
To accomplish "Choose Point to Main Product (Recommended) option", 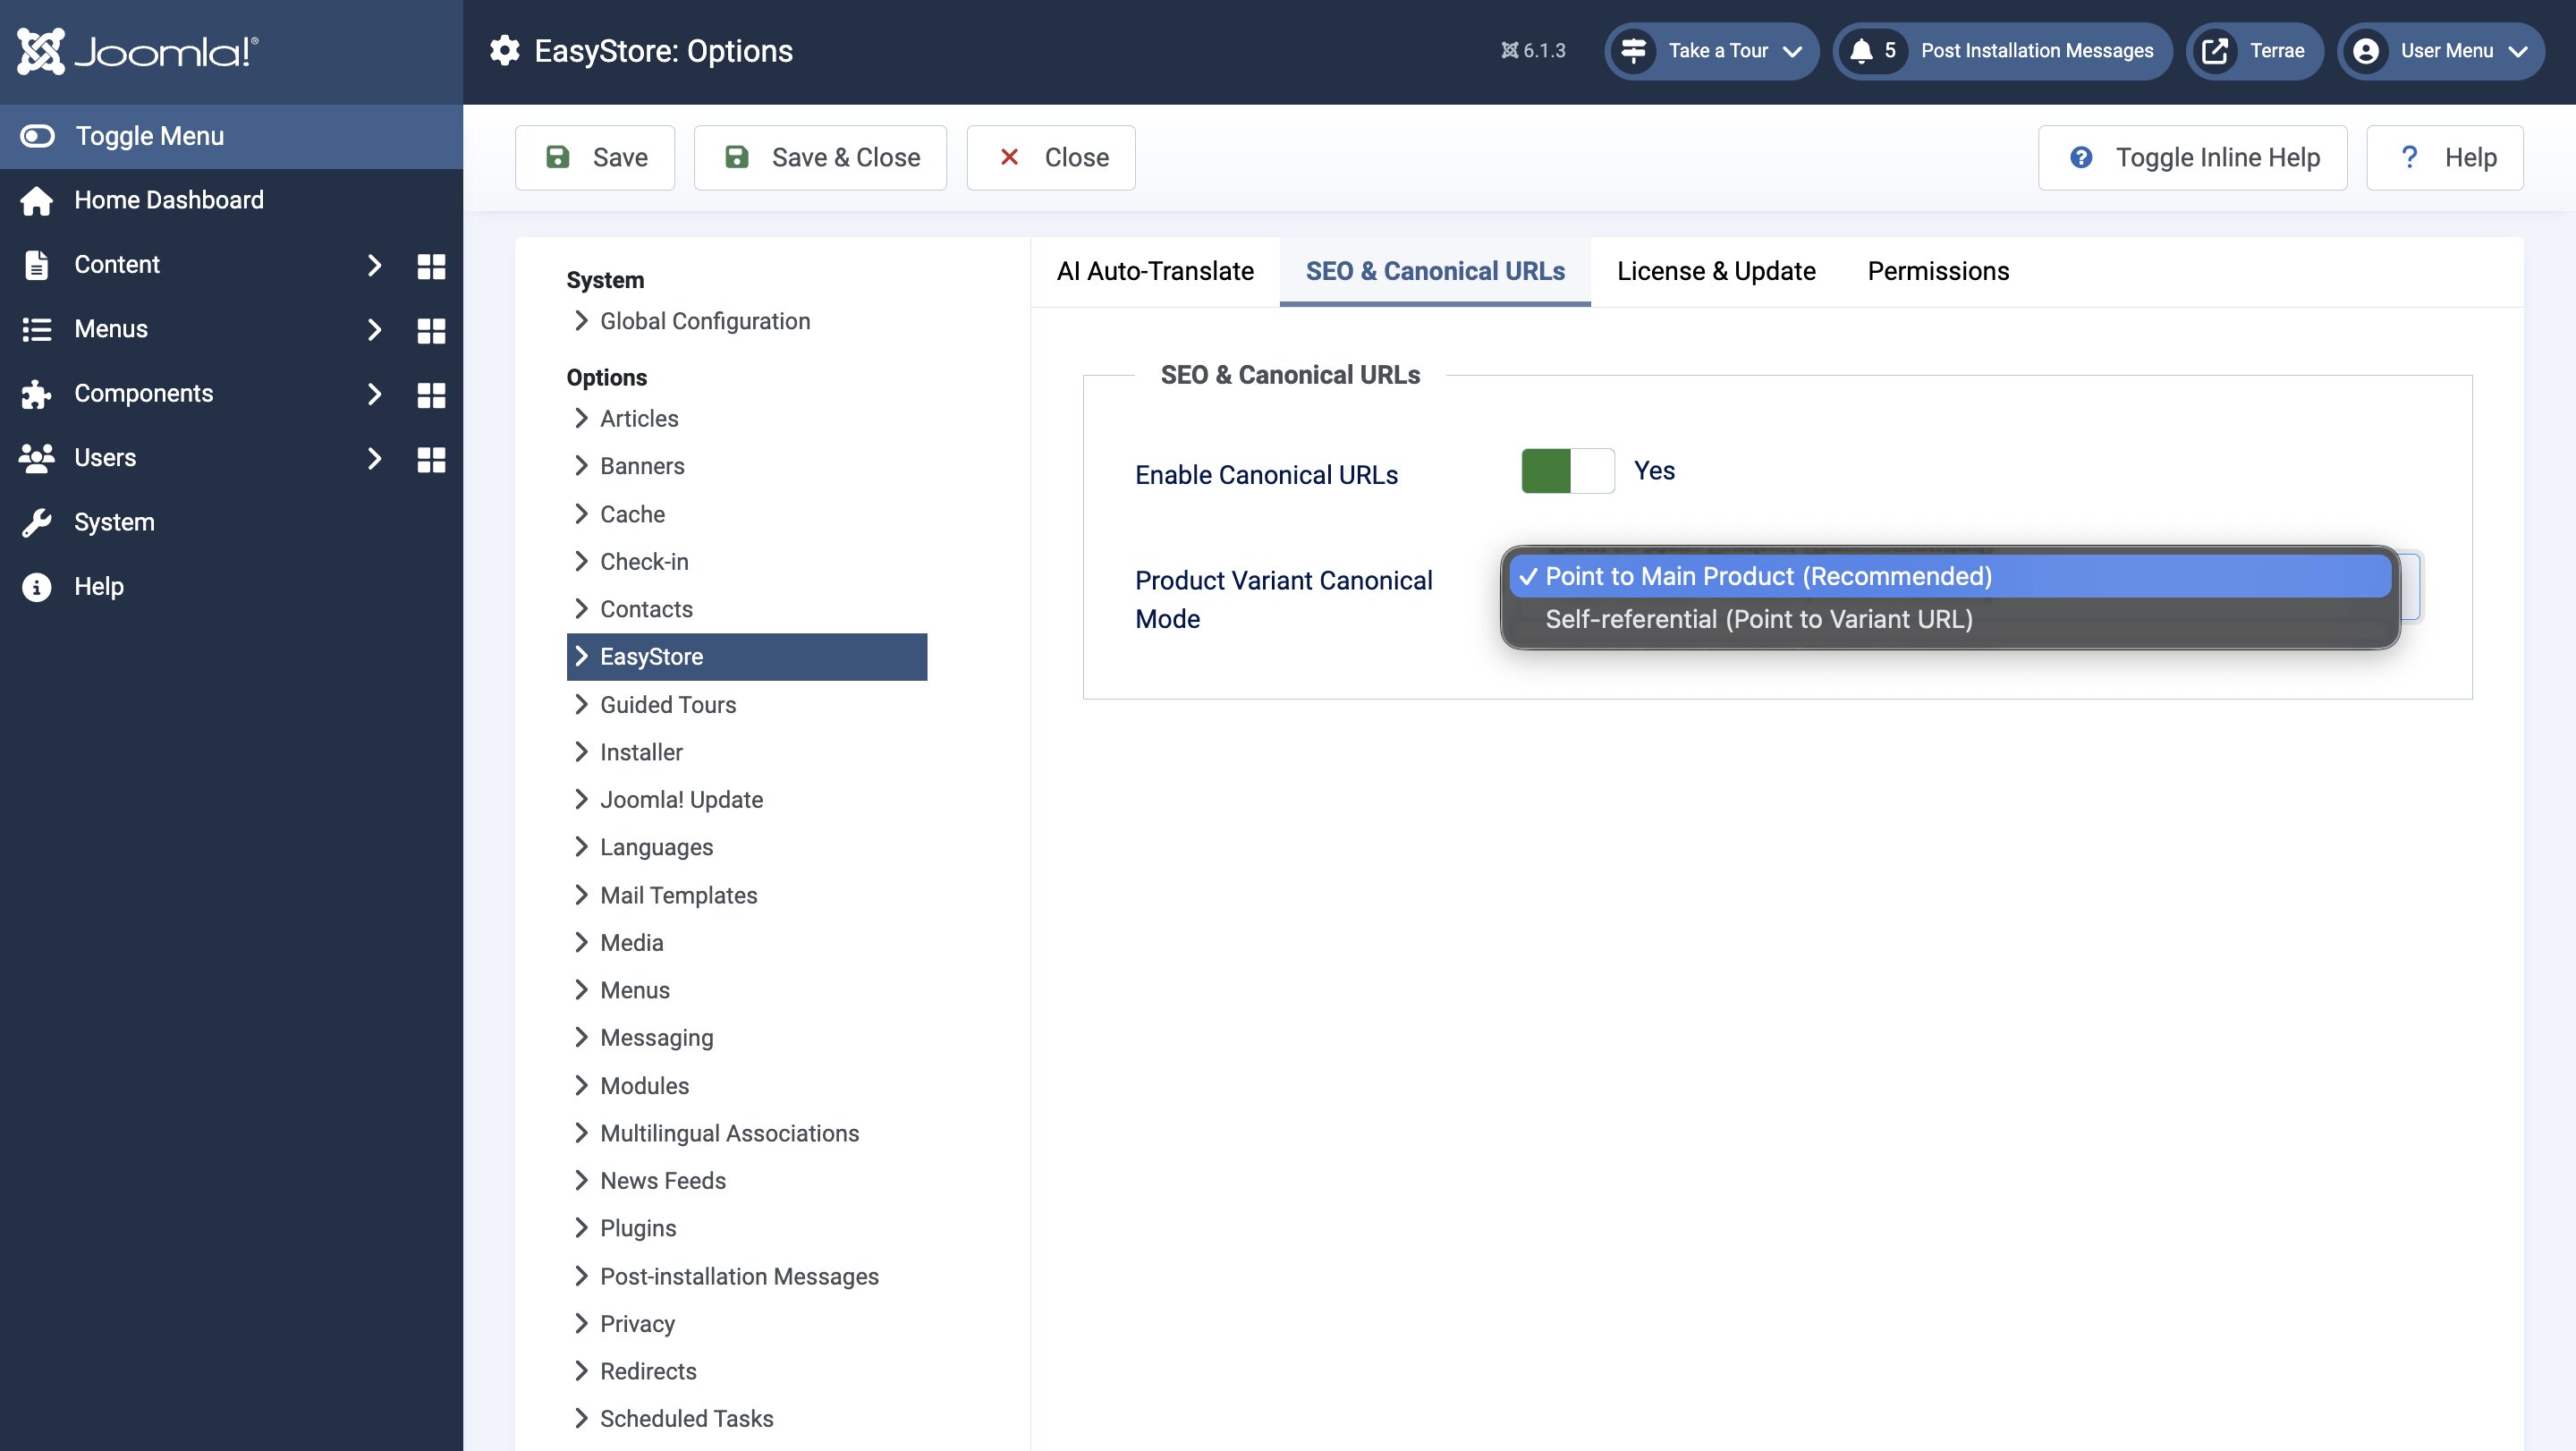I will coord(1950,577).
